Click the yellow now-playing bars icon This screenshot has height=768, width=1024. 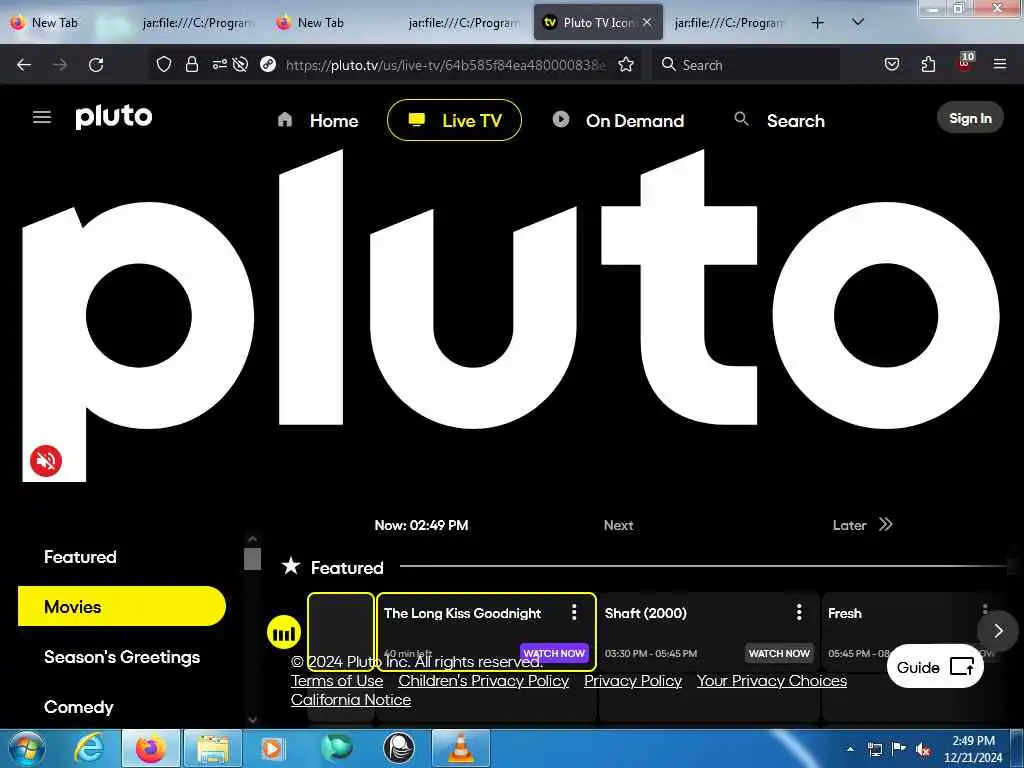[283, 633]
